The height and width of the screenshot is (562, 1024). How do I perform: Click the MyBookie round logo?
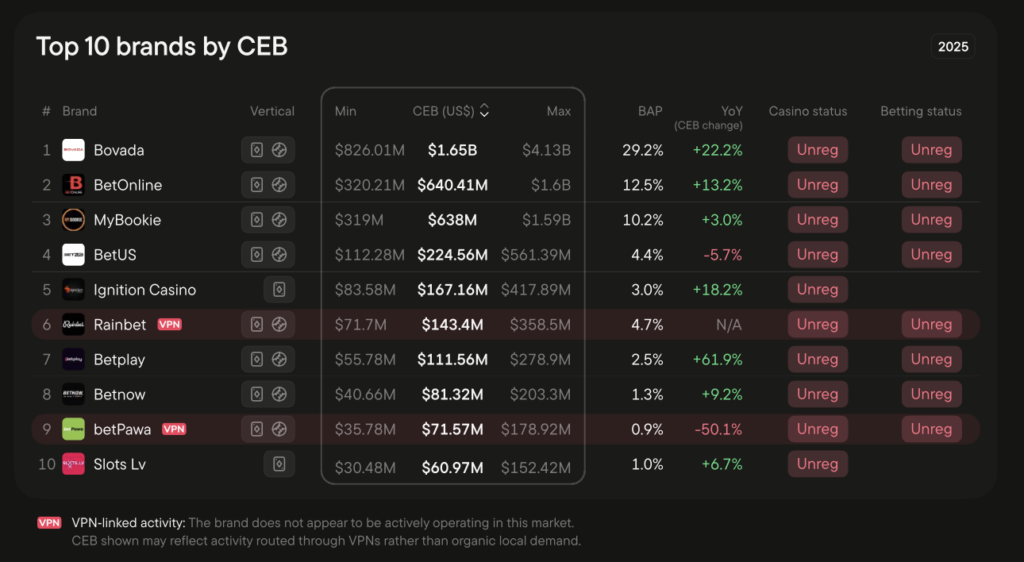coord(73,220)
